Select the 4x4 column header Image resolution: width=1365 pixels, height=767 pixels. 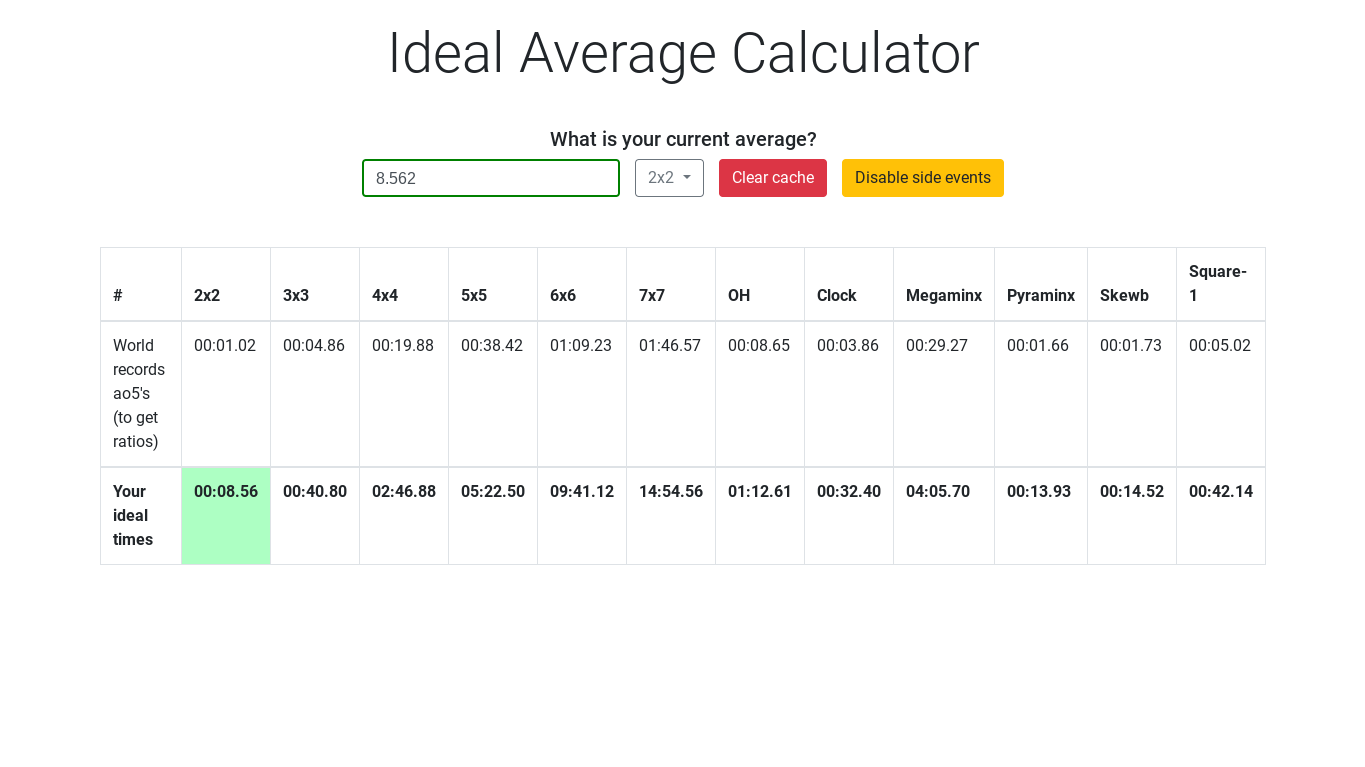(x=385, y=296)
